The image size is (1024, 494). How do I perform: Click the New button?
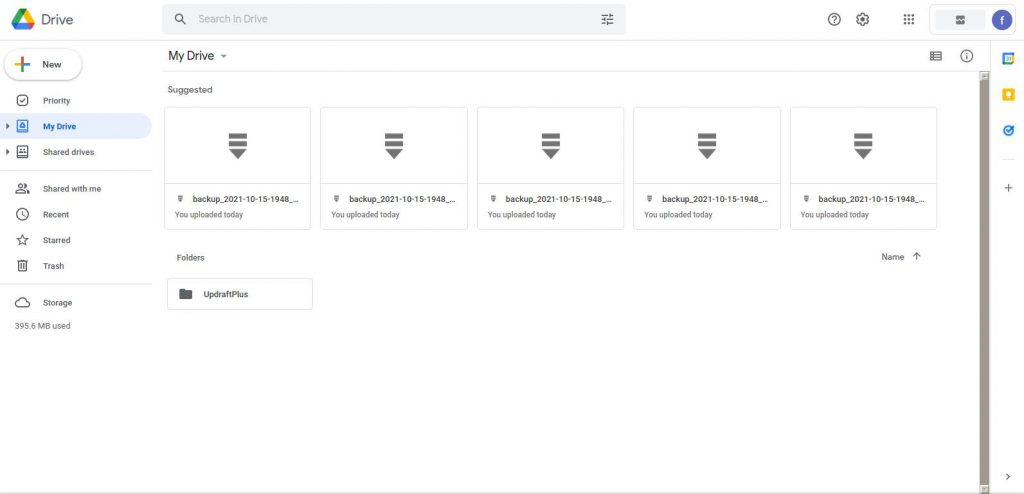click(43, 64)
